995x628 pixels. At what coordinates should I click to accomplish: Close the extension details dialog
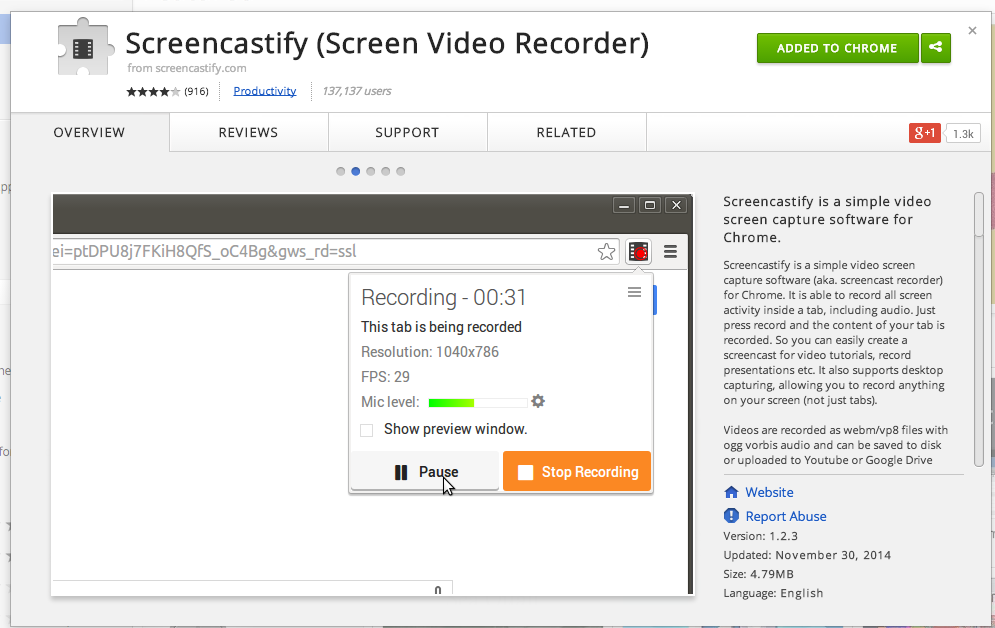(972, 30)
